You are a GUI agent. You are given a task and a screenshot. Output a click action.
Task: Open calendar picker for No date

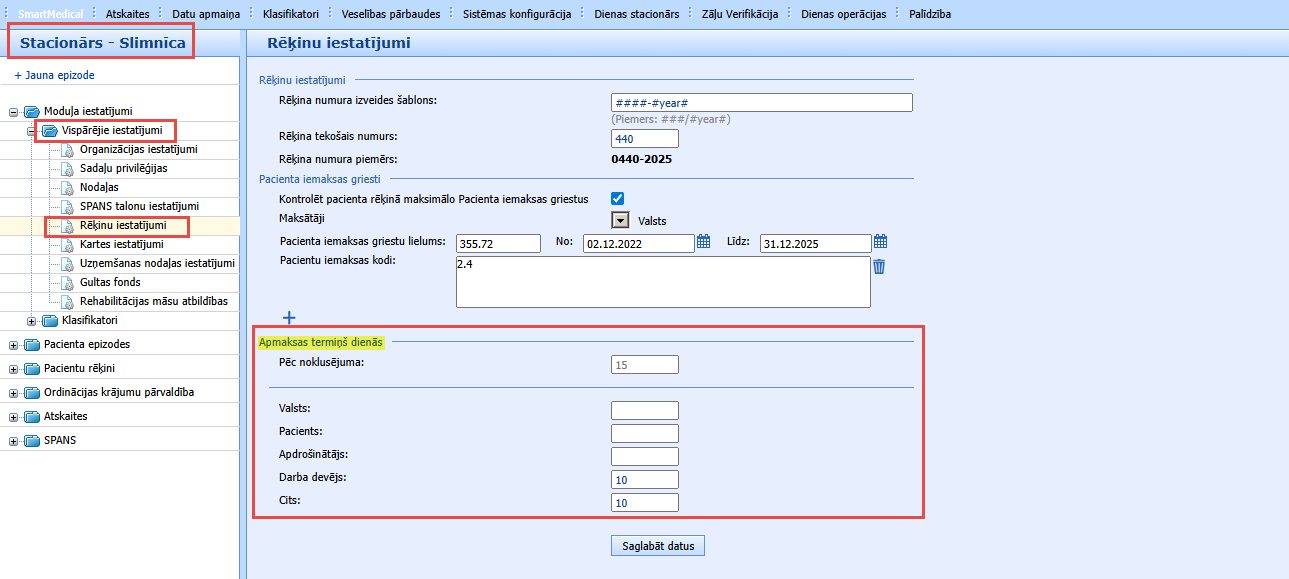[x=703, y=242]
